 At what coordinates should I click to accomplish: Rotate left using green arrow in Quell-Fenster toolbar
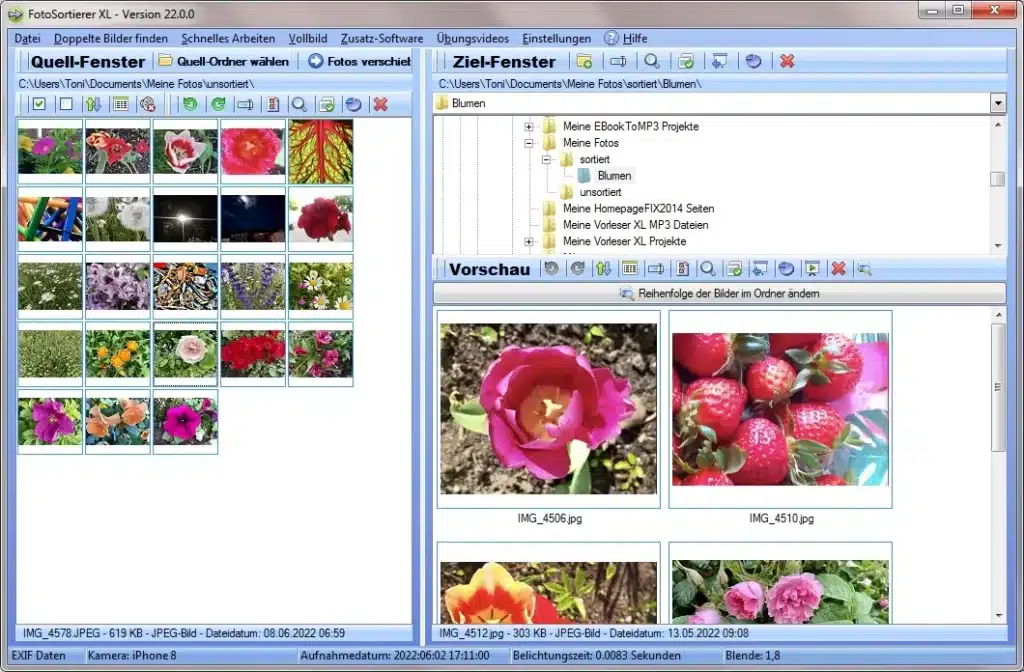[190, 104]
